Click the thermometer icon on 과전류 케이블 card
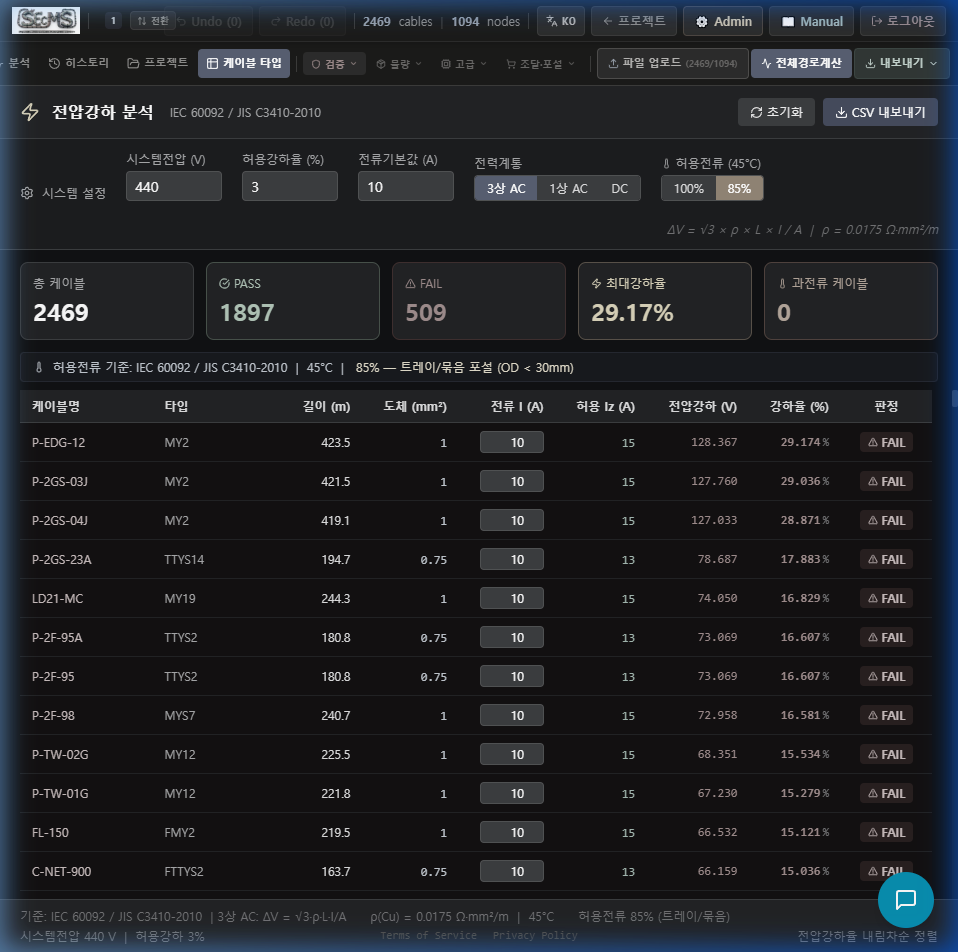Screen dimensions: 958x952 click(782, 284)
